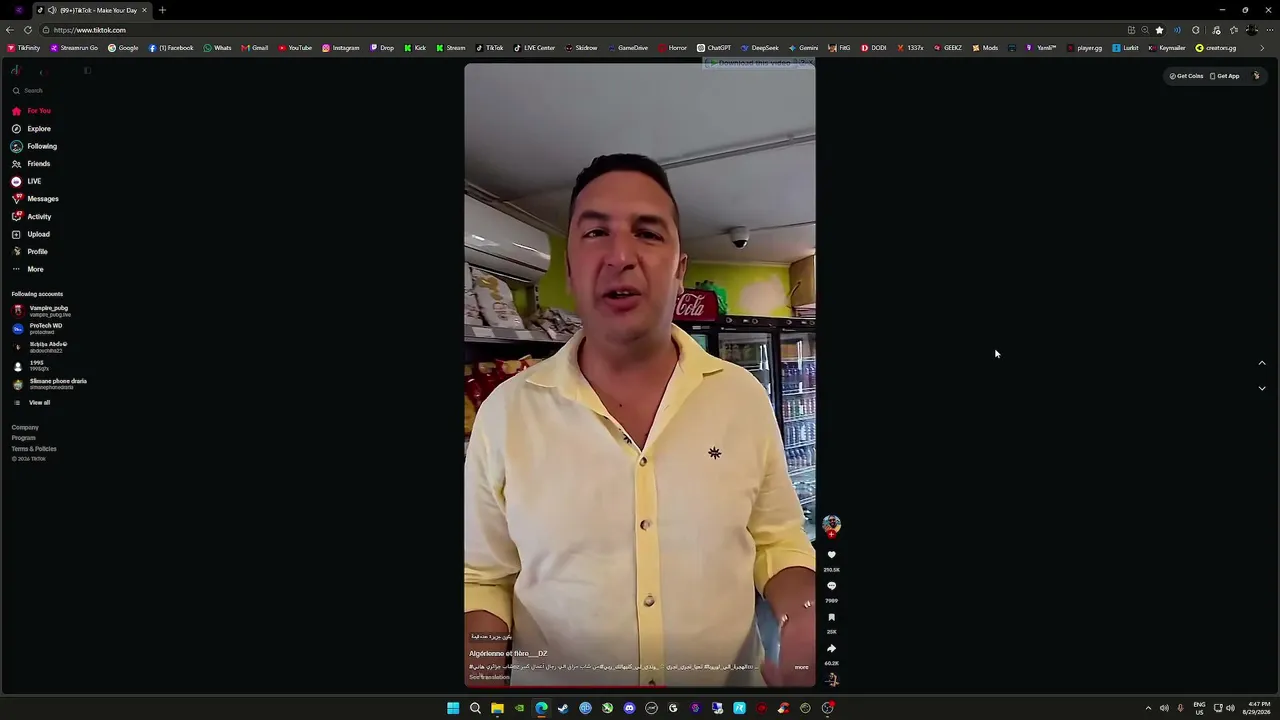The image size is (1280, 720).
Task: Expand Terms & Policies footer section
Action: 34,449
